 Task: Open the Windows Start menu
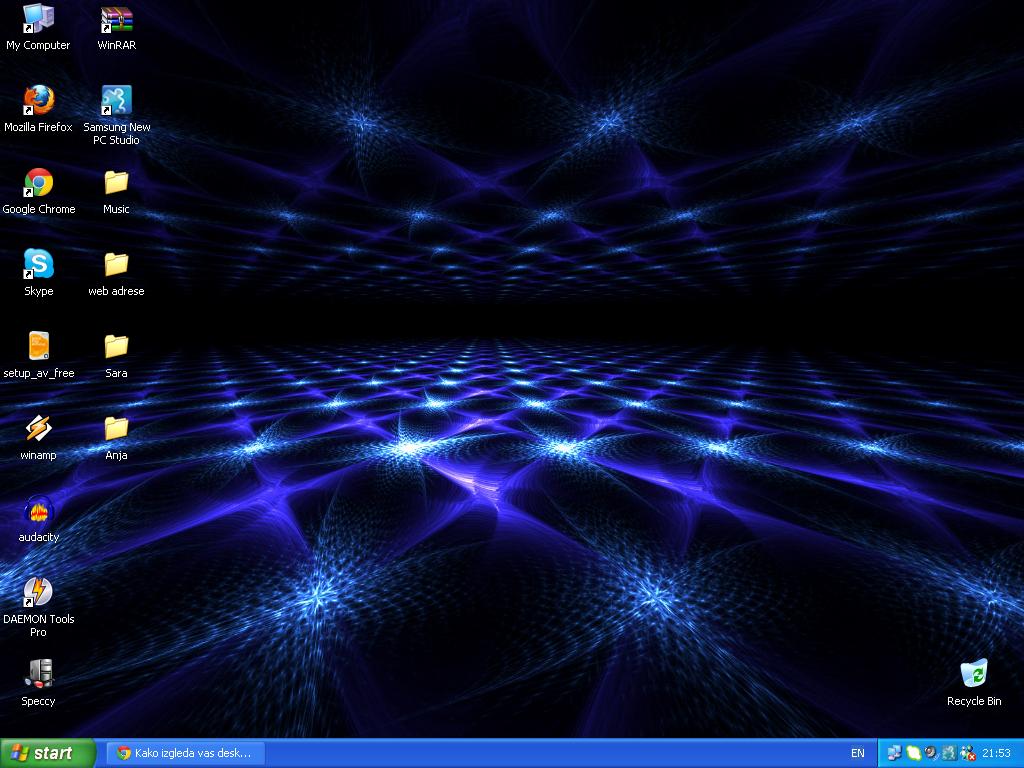(48, 753)
